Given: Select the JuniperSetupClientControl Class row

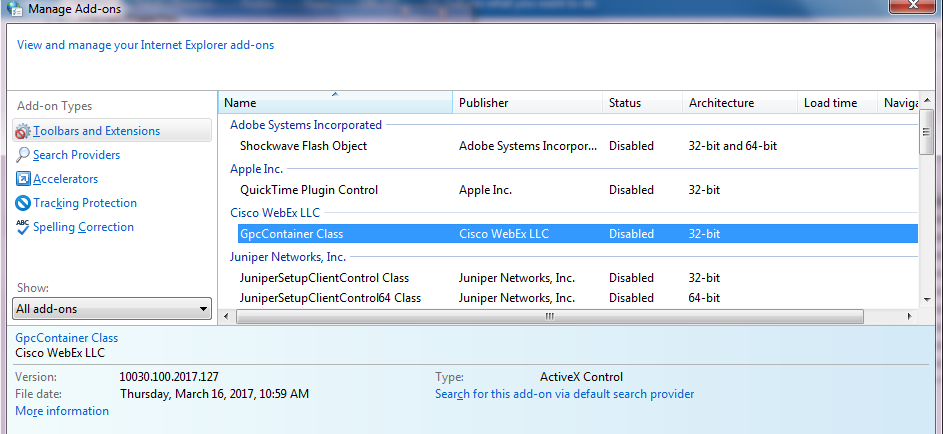Looking at the screenshot, I should (x=577, y=278).
